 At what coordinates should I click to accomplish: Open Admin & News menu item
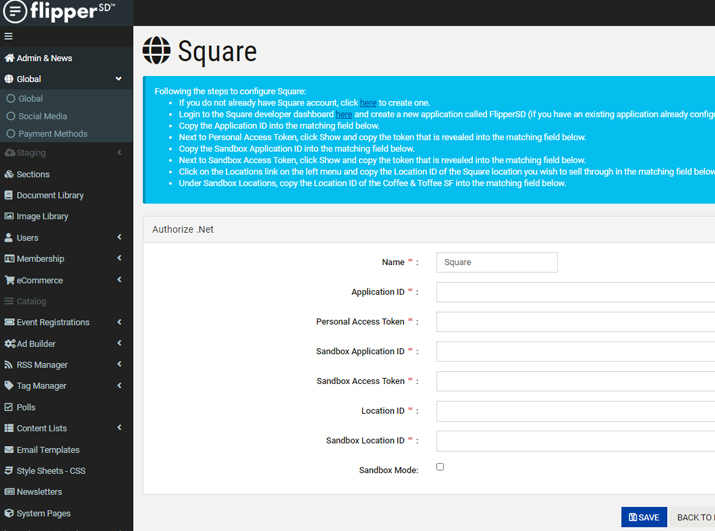(x=44, y=58)
